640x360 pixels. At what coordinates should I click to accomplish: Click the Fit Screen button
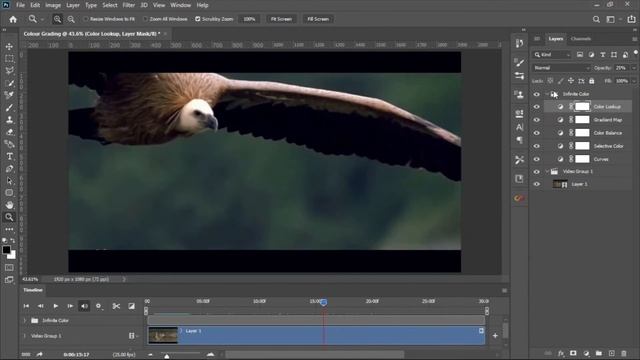coord(281,19)
